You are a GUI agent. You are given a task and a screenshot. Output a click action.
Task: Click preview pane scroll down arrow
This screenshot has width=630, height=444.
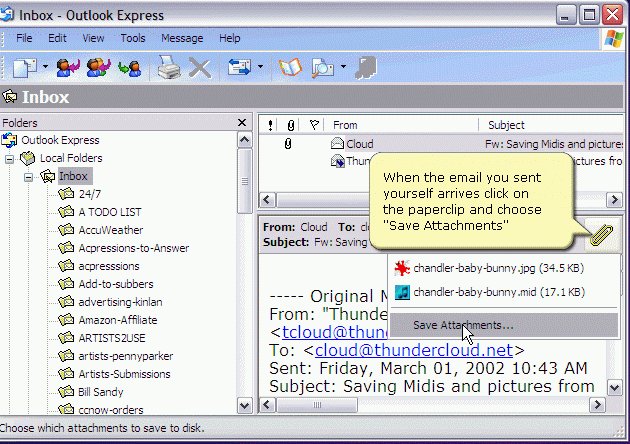(614, 388)
